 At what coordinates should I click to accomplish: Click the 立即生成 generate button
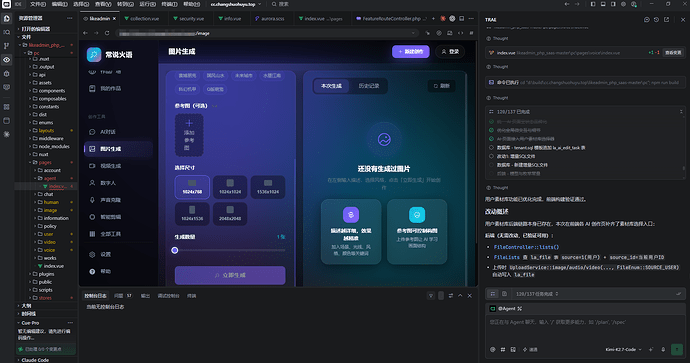[230, 275]
